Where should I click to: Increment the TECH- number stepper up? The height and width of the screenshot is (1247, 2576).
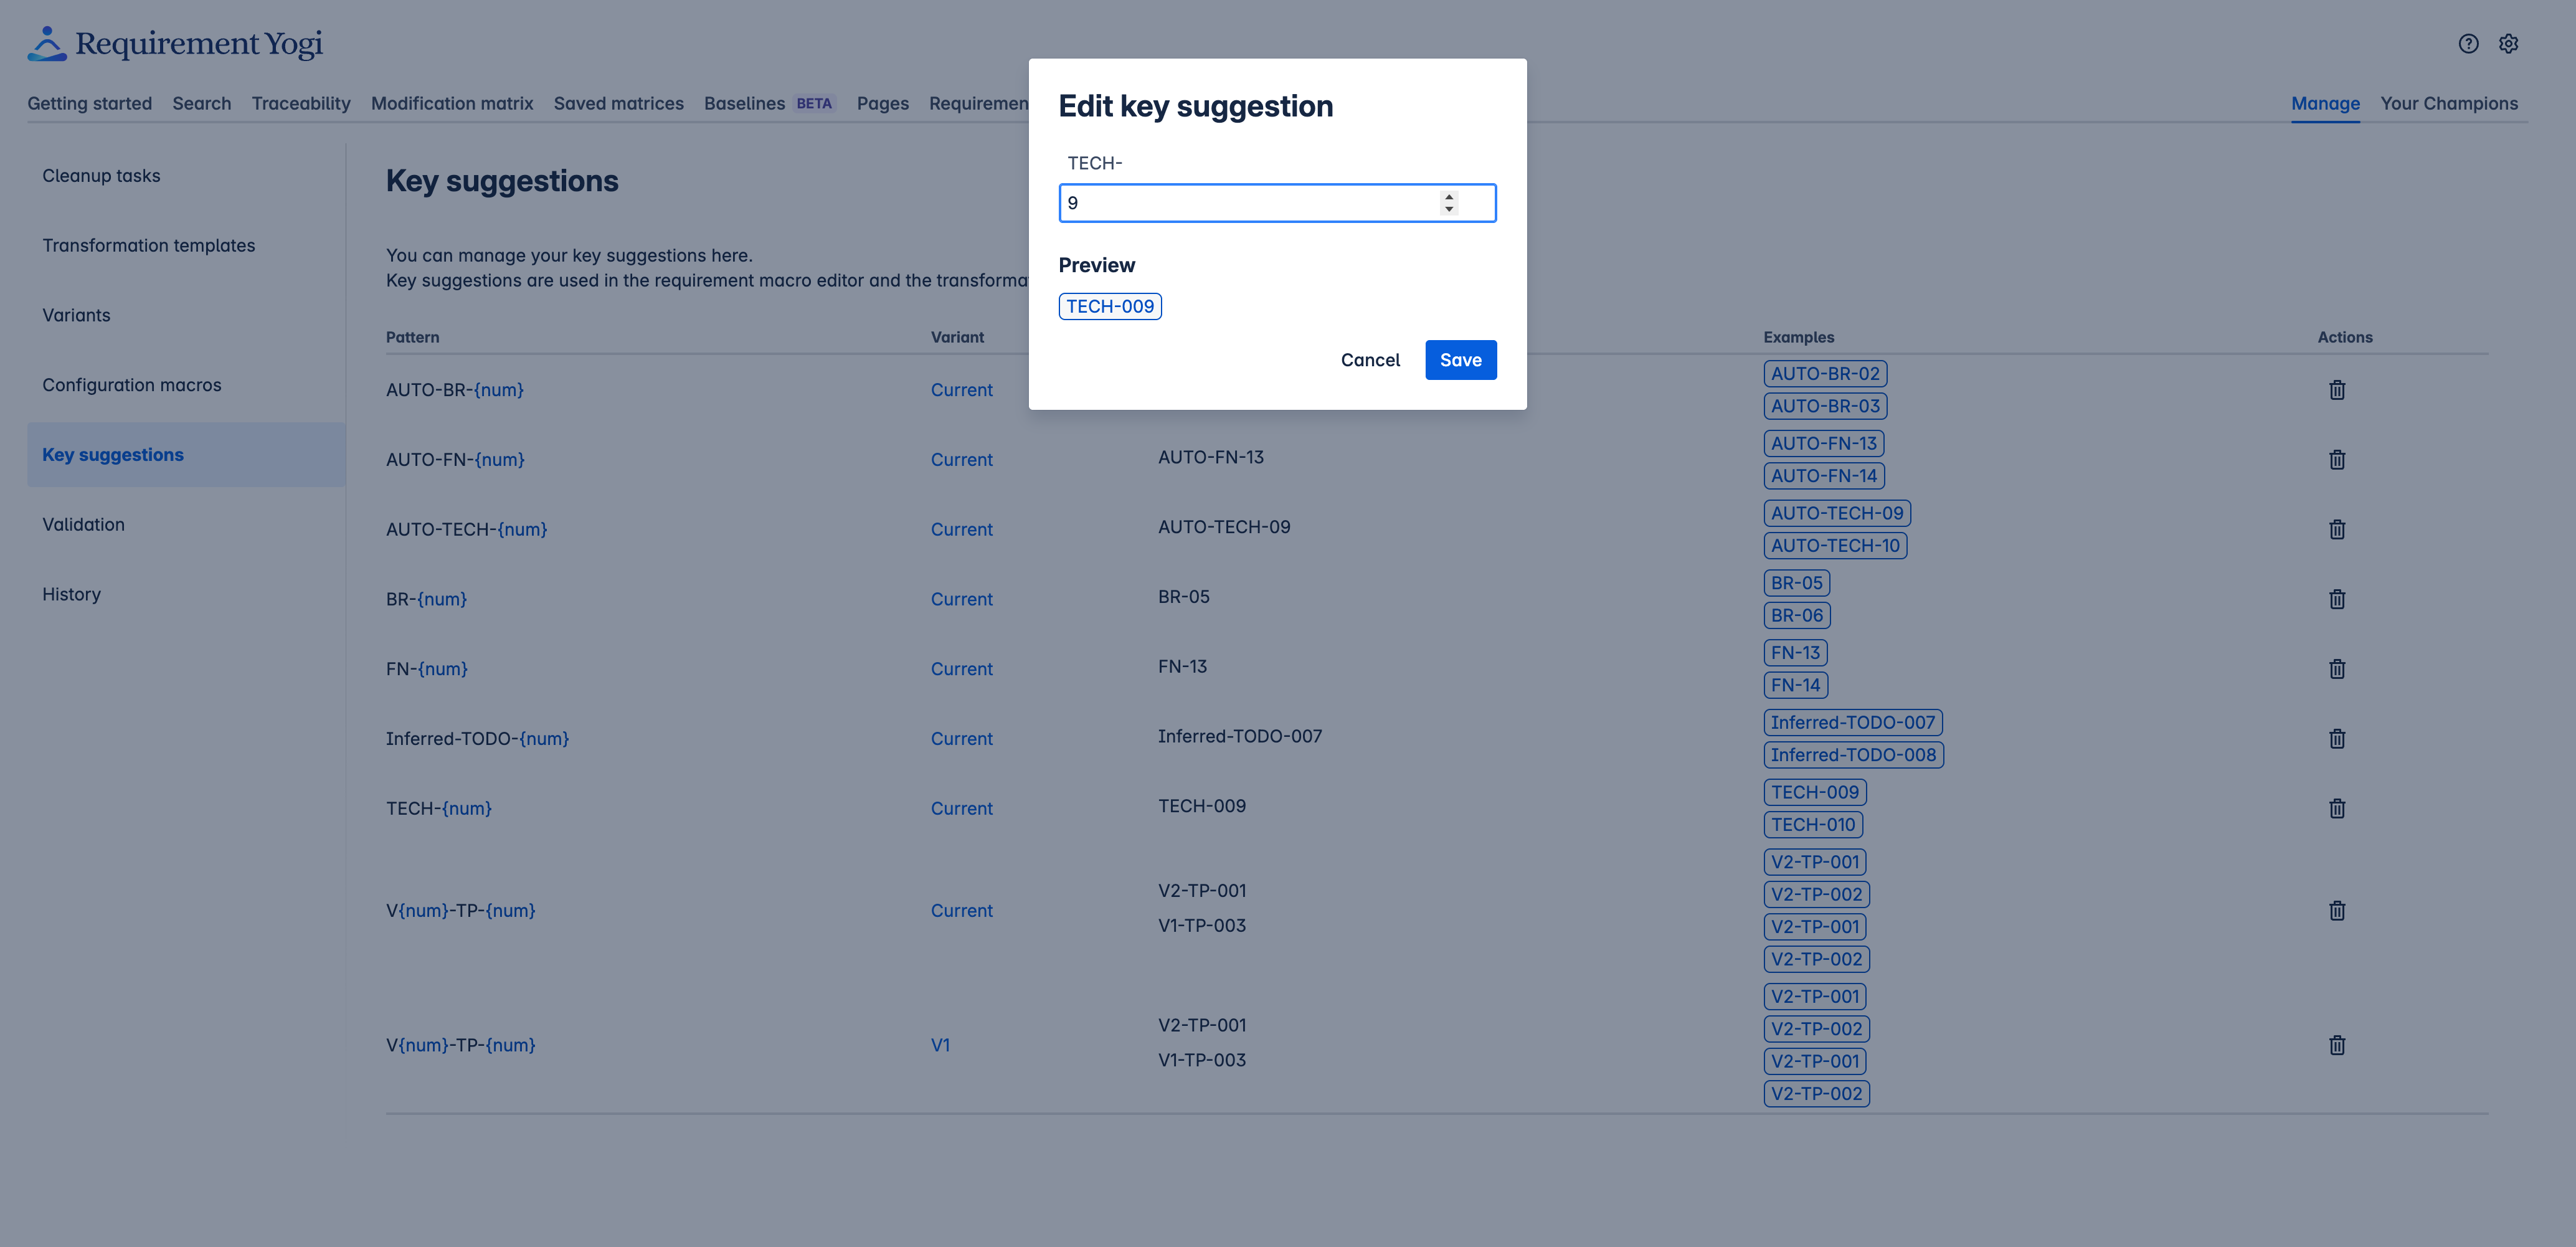(x=1449, y=196)
